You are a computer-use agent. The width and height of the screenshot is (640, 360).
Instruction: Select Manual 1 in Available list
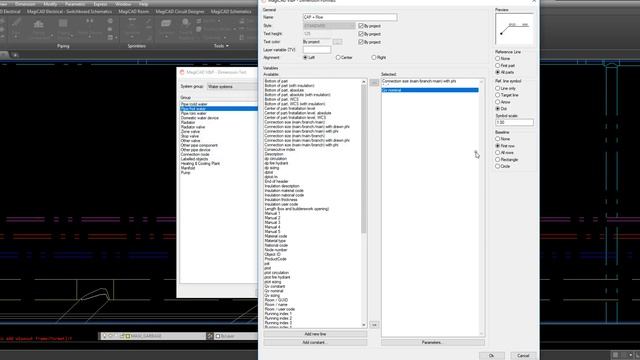(x=272, y=213)
